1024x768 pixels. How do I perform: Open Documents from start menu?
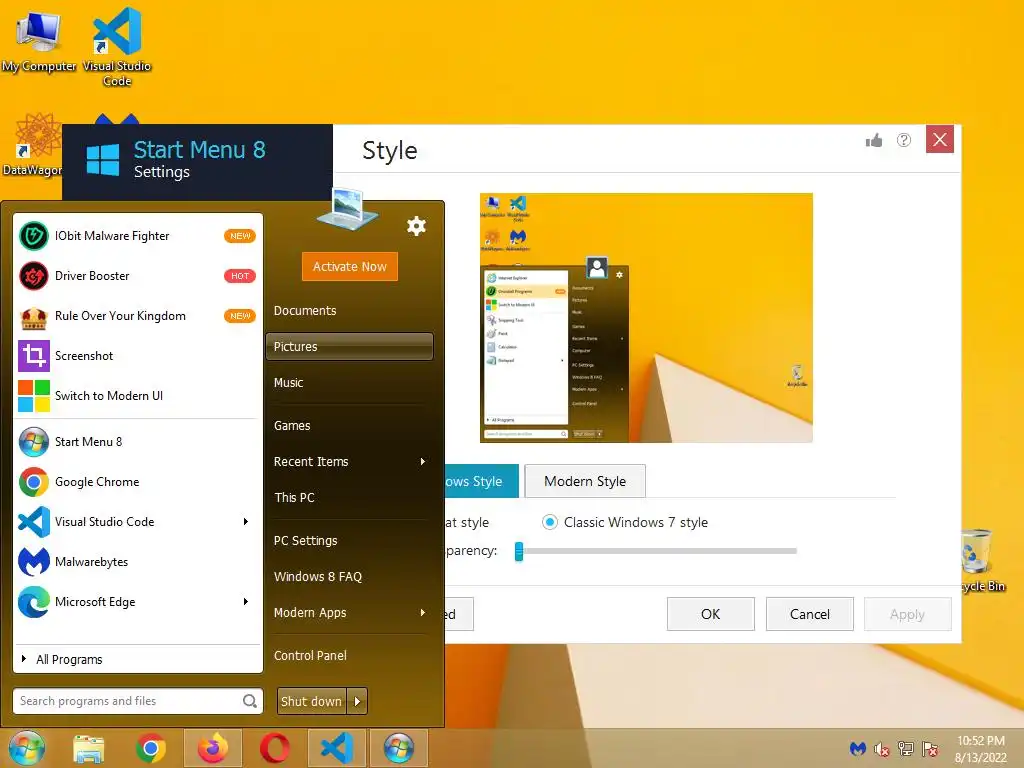point(349,311)
